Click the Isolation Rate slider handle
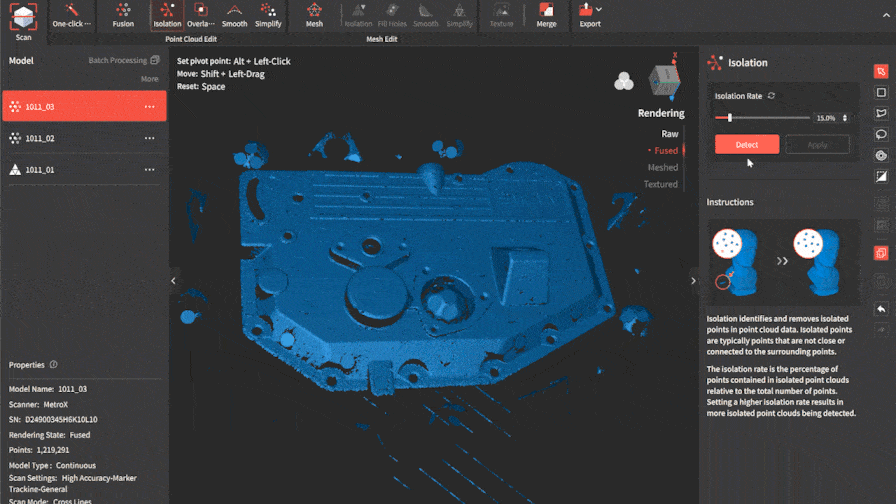Screen dimensions: 896x504 [730, 118]
